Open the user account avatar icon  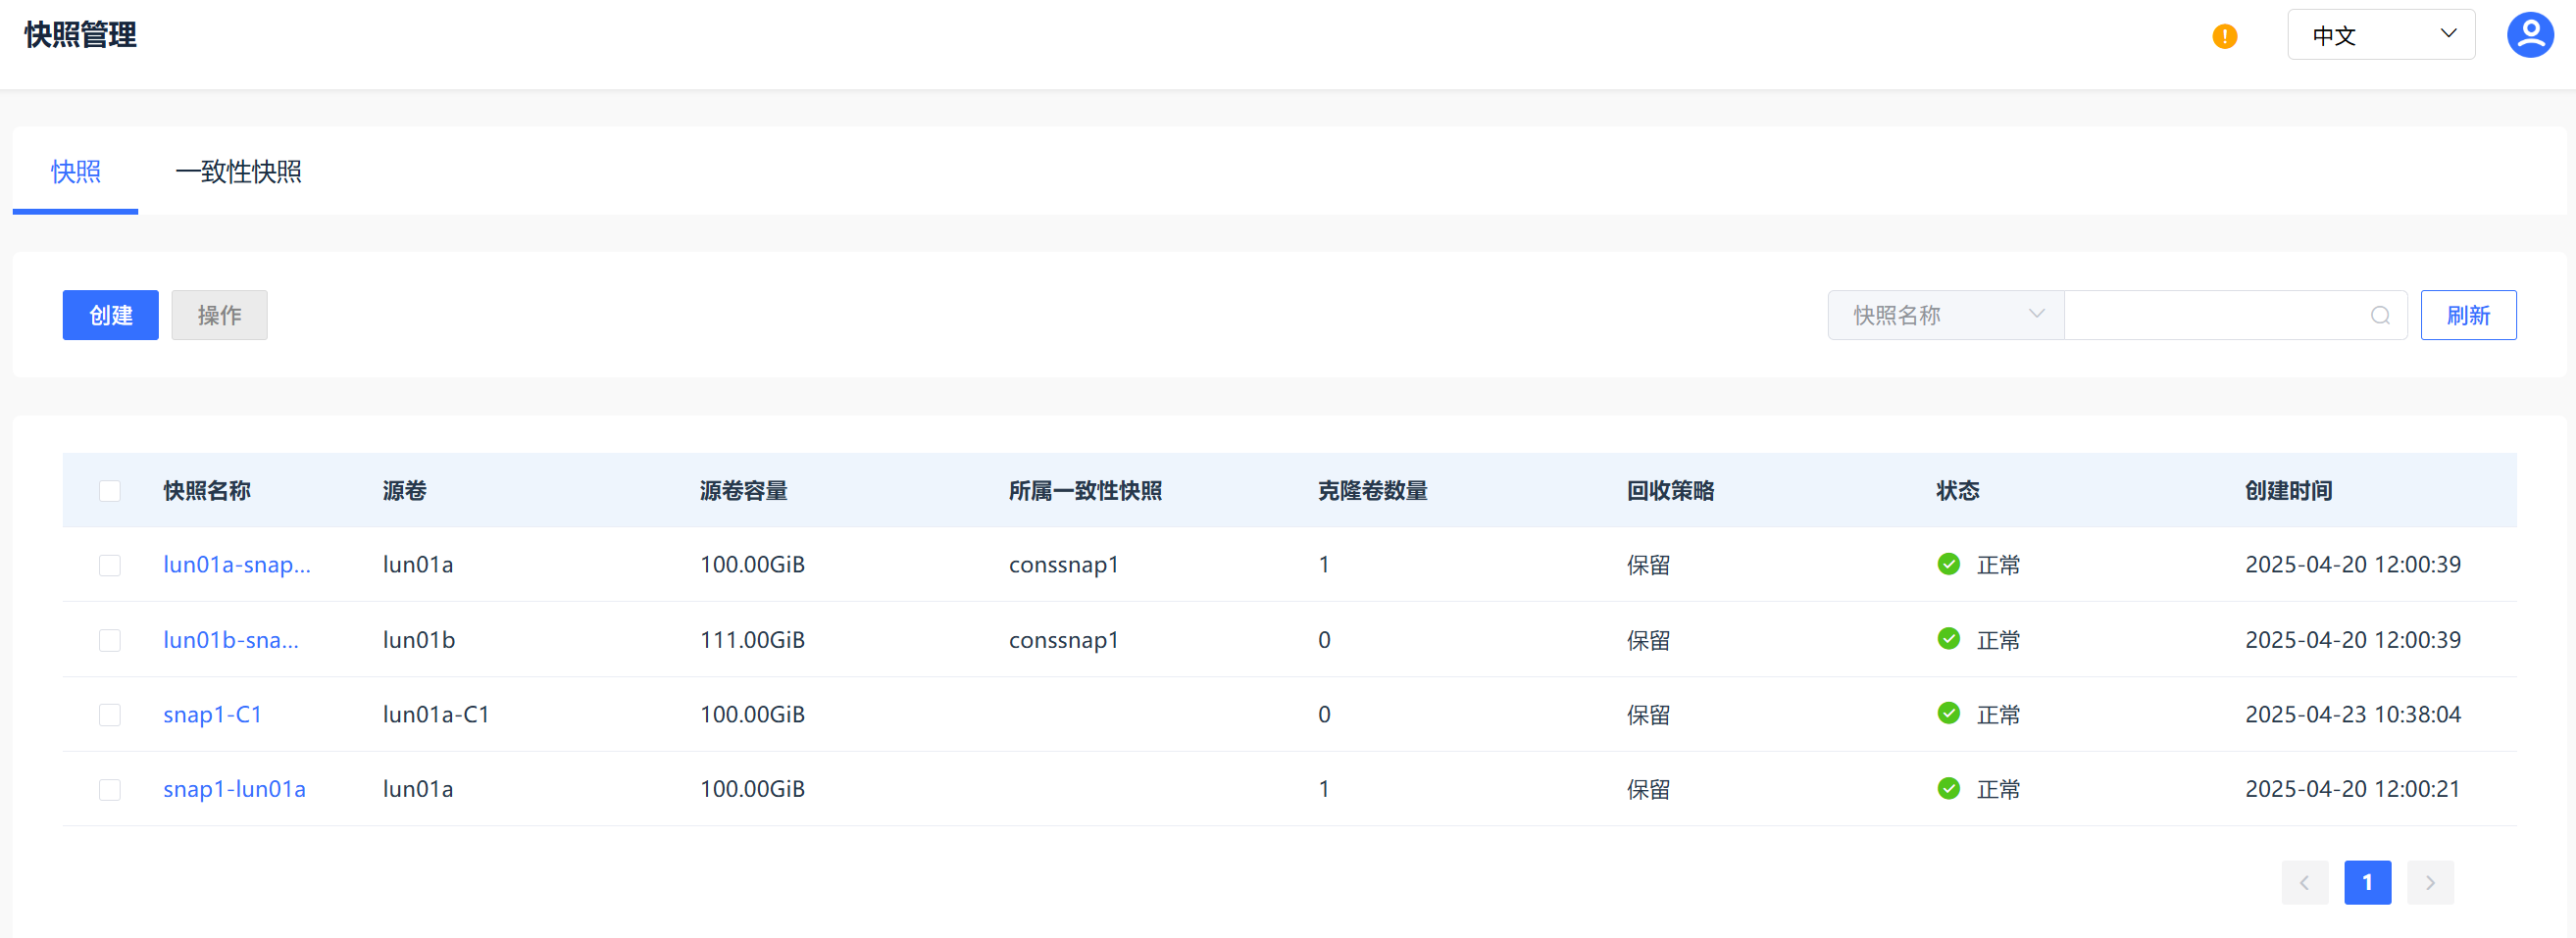tap(2530, 35)
